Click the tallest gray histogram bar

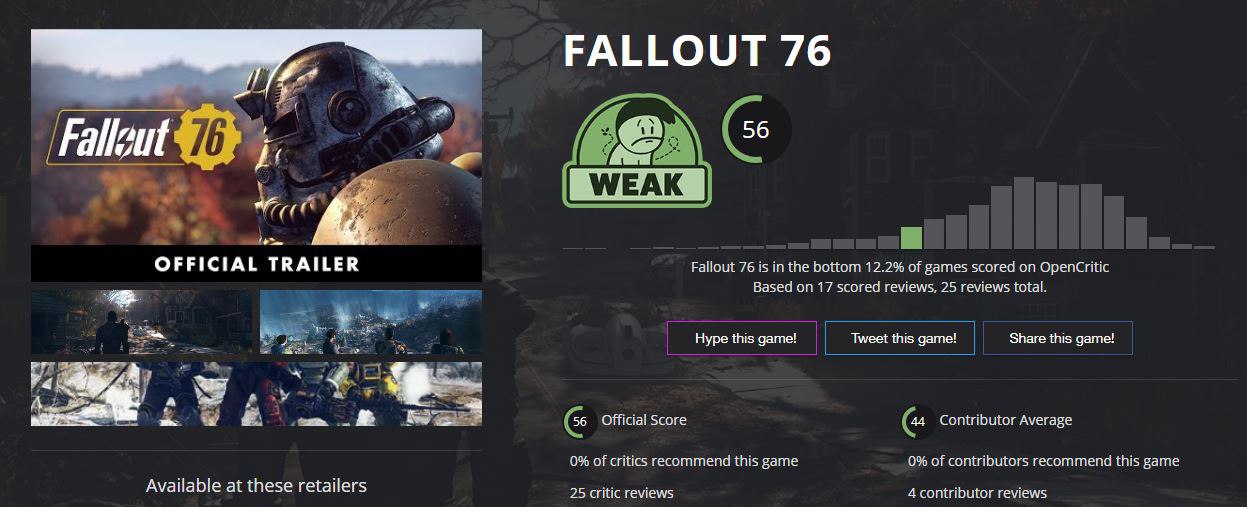(x=1024, y=213)
